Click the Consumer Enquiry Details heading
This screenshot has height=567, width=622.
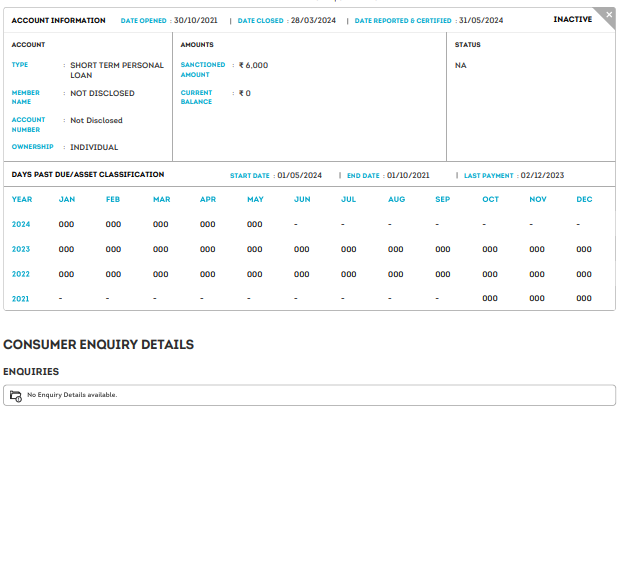pos(98,344)
